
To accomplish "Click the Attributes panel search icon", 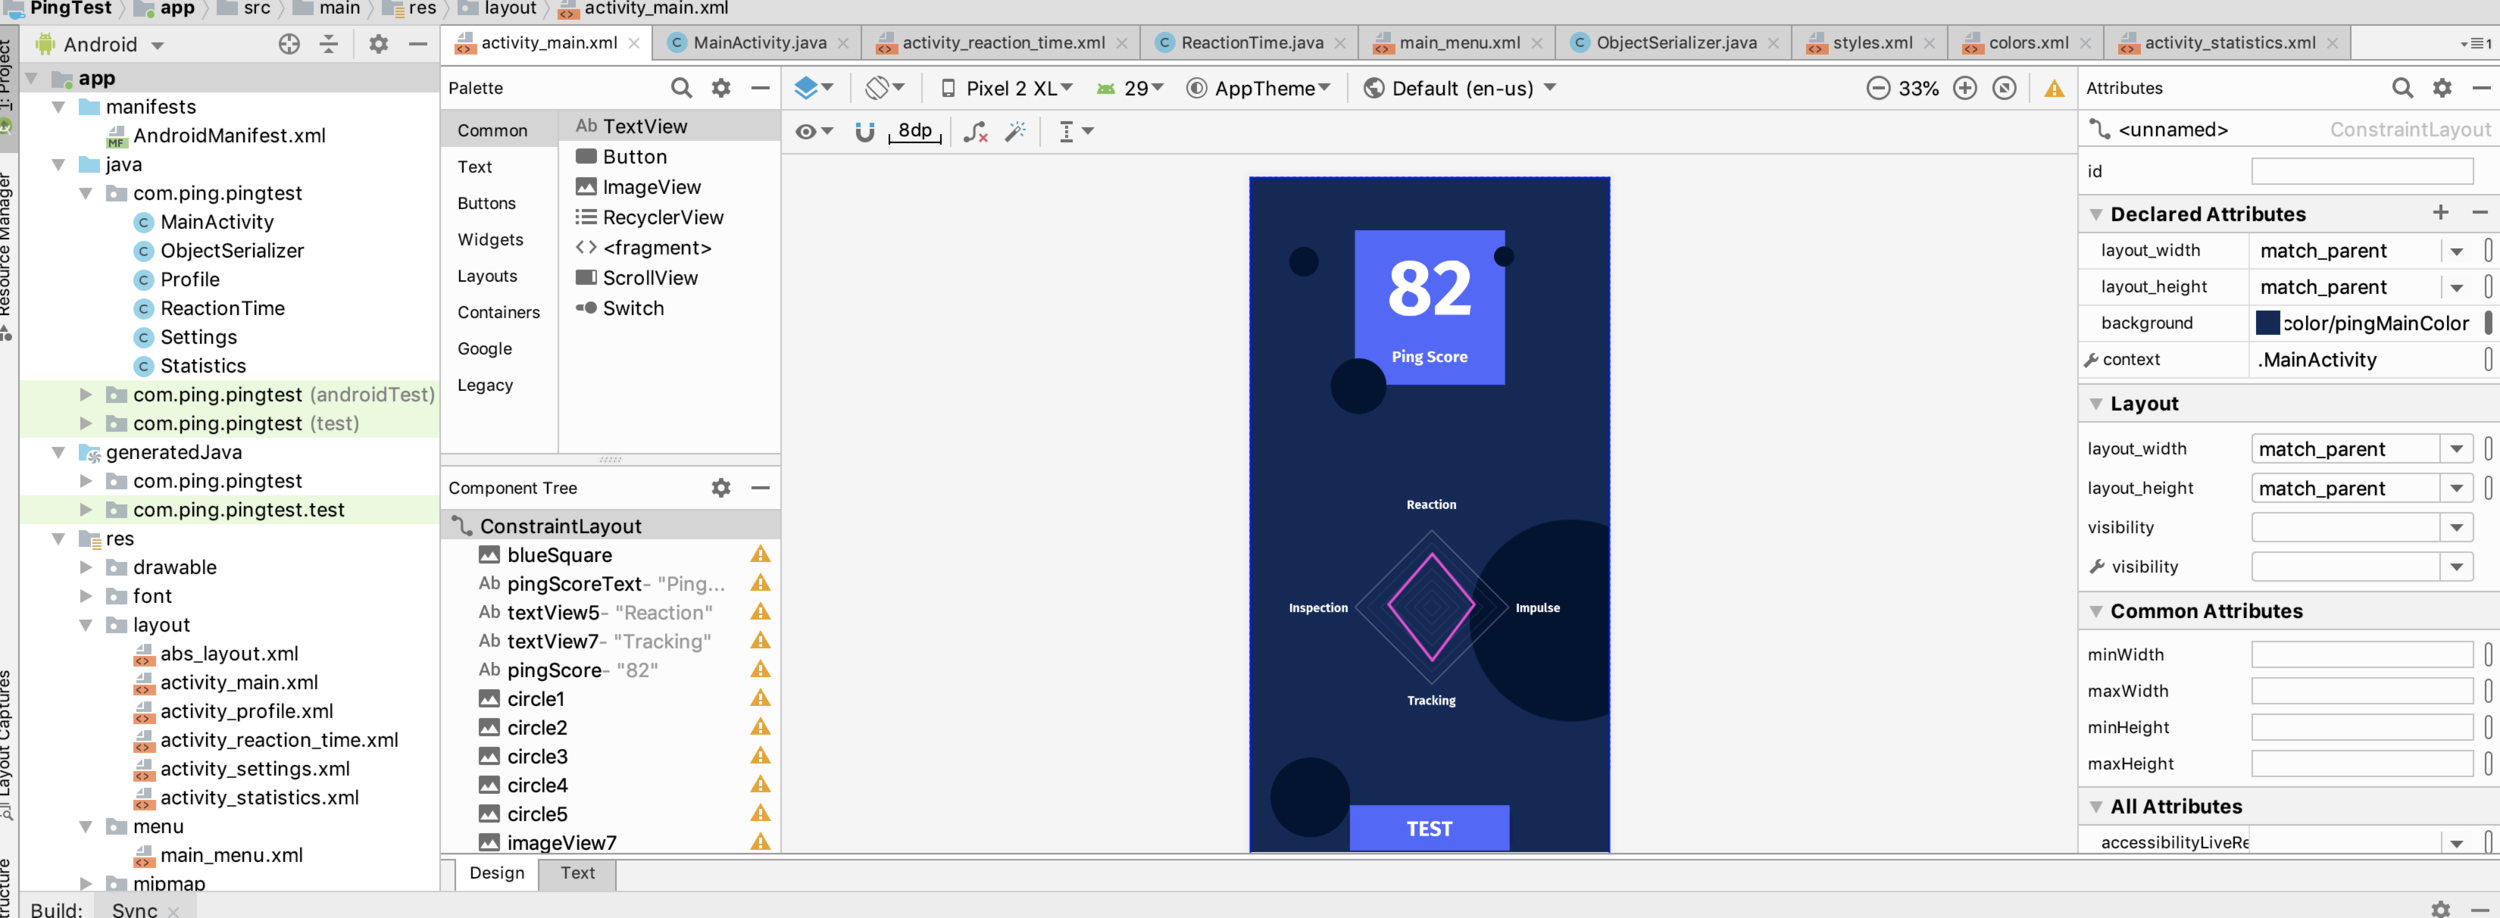I will tap(2404, 88).
